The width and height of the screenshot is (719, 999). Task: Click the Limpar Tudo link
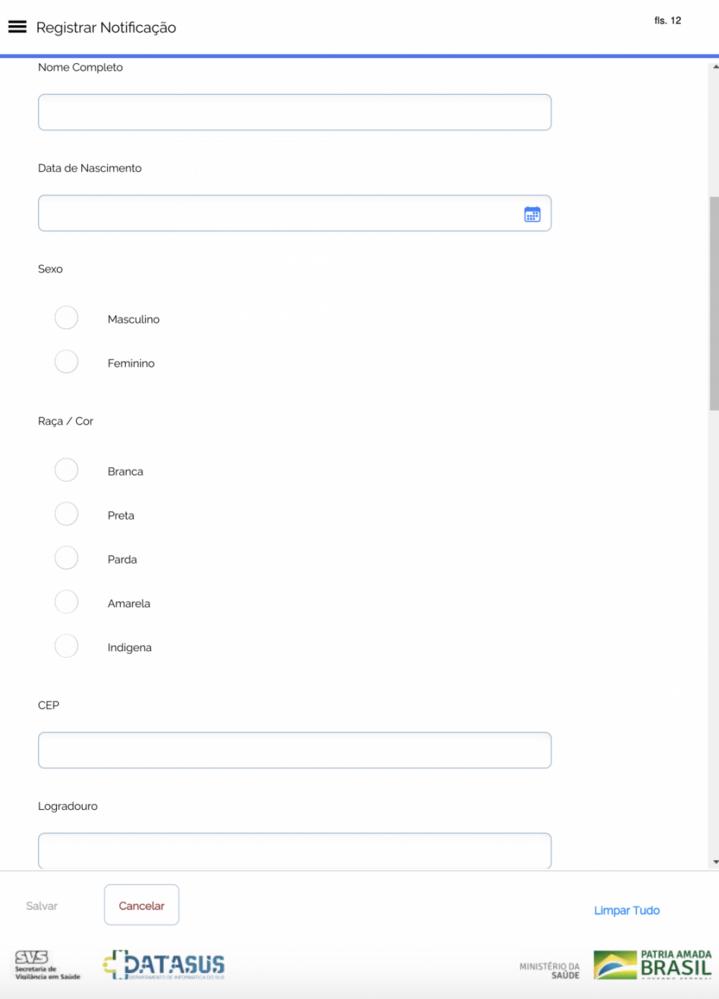click(x=626, y=910)
